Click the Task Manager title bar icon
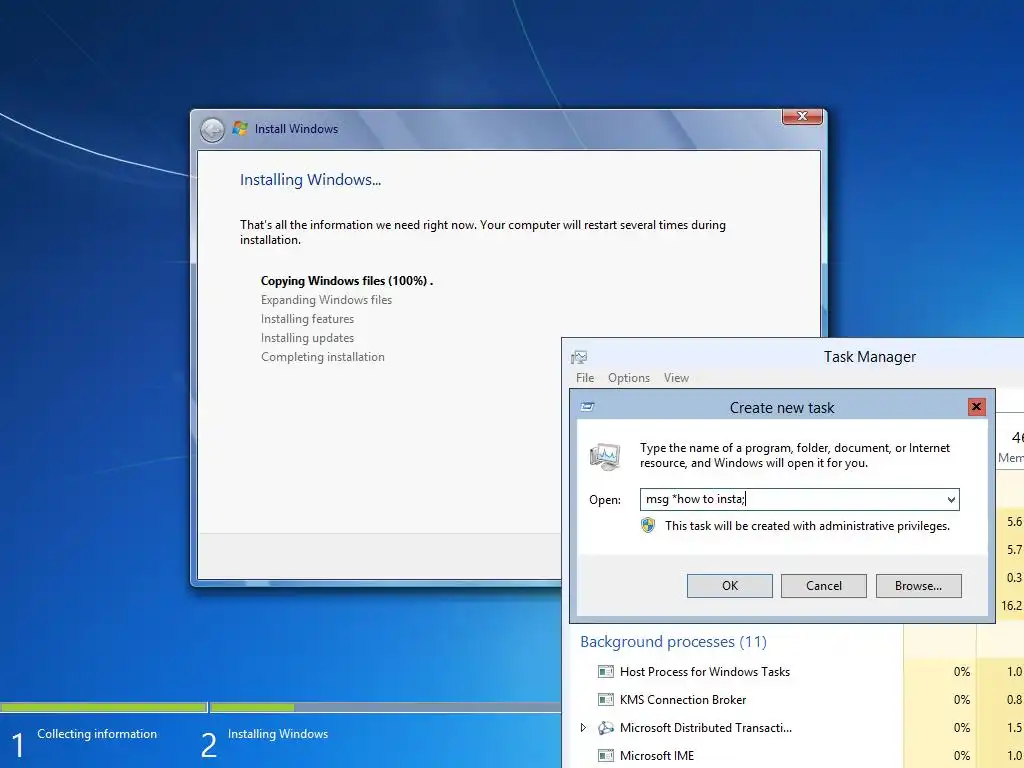Screen dimensions: 1024x768 [x=579, y=357]
